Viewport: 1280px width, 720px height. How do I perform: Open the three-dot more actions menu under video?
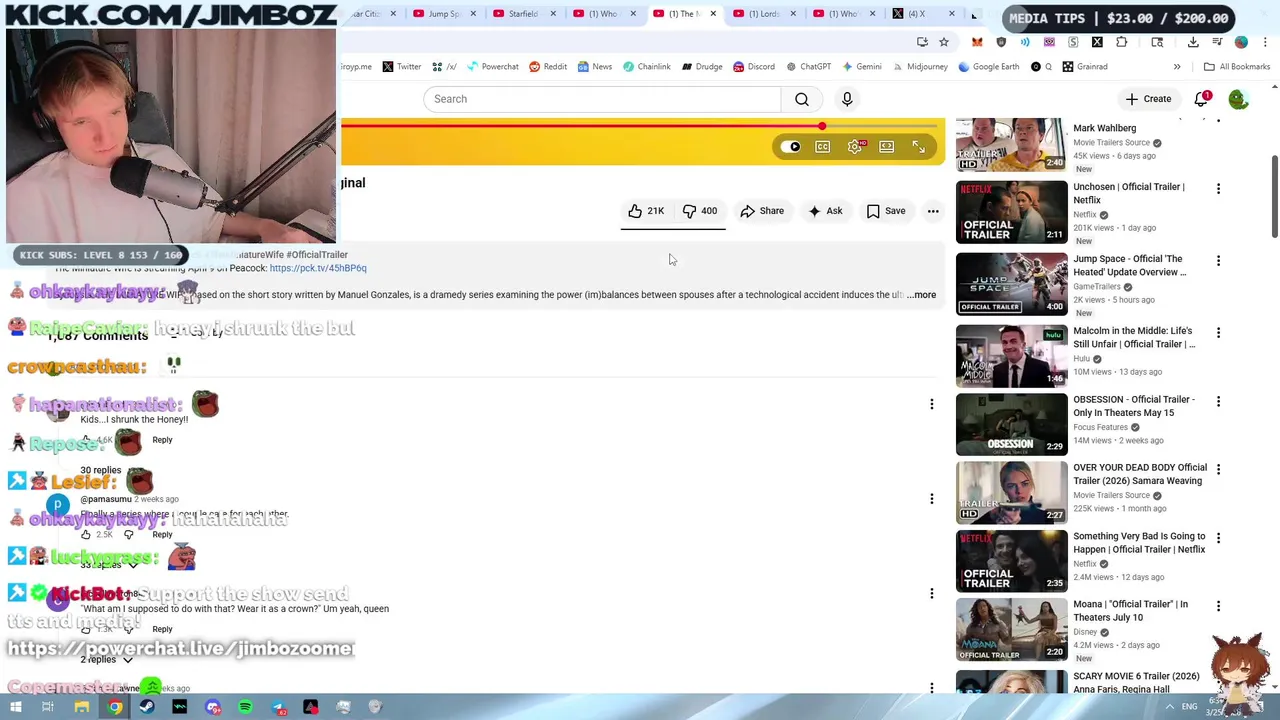[933, 211]
